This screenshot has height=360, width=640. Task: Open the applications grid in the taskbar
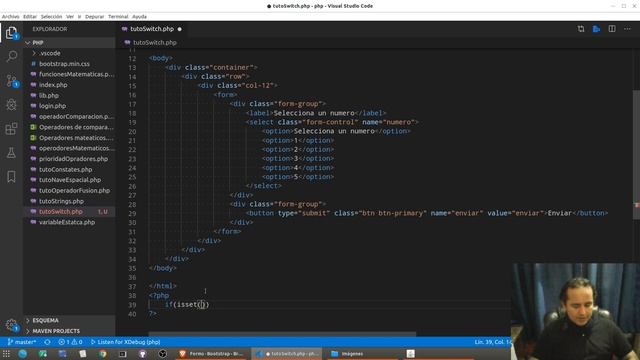click(6, 354)
